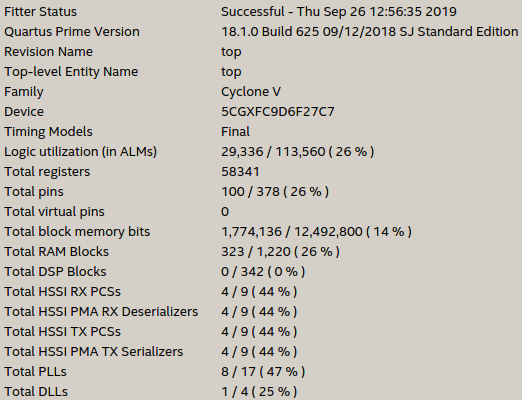Viewport: 522px width, 400px height.
Task: Select the Total pins row label
Action: pyautogui.click(x=34, y=192)
